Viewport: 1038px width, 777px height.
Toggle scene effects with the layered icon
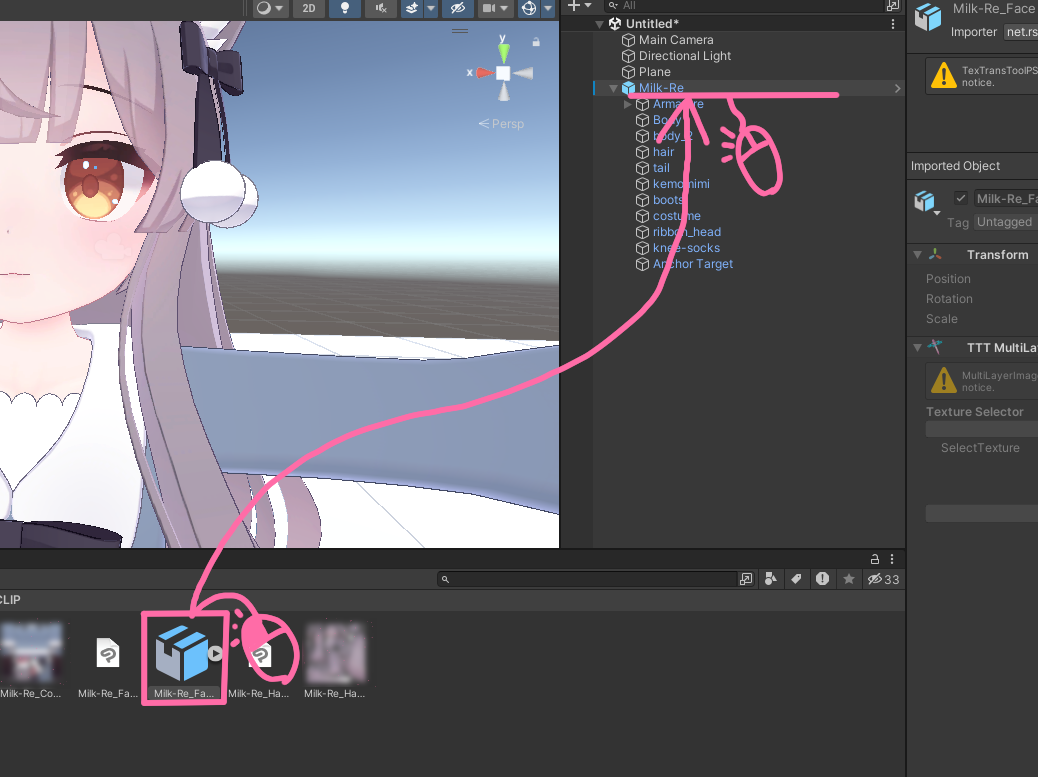410,8
